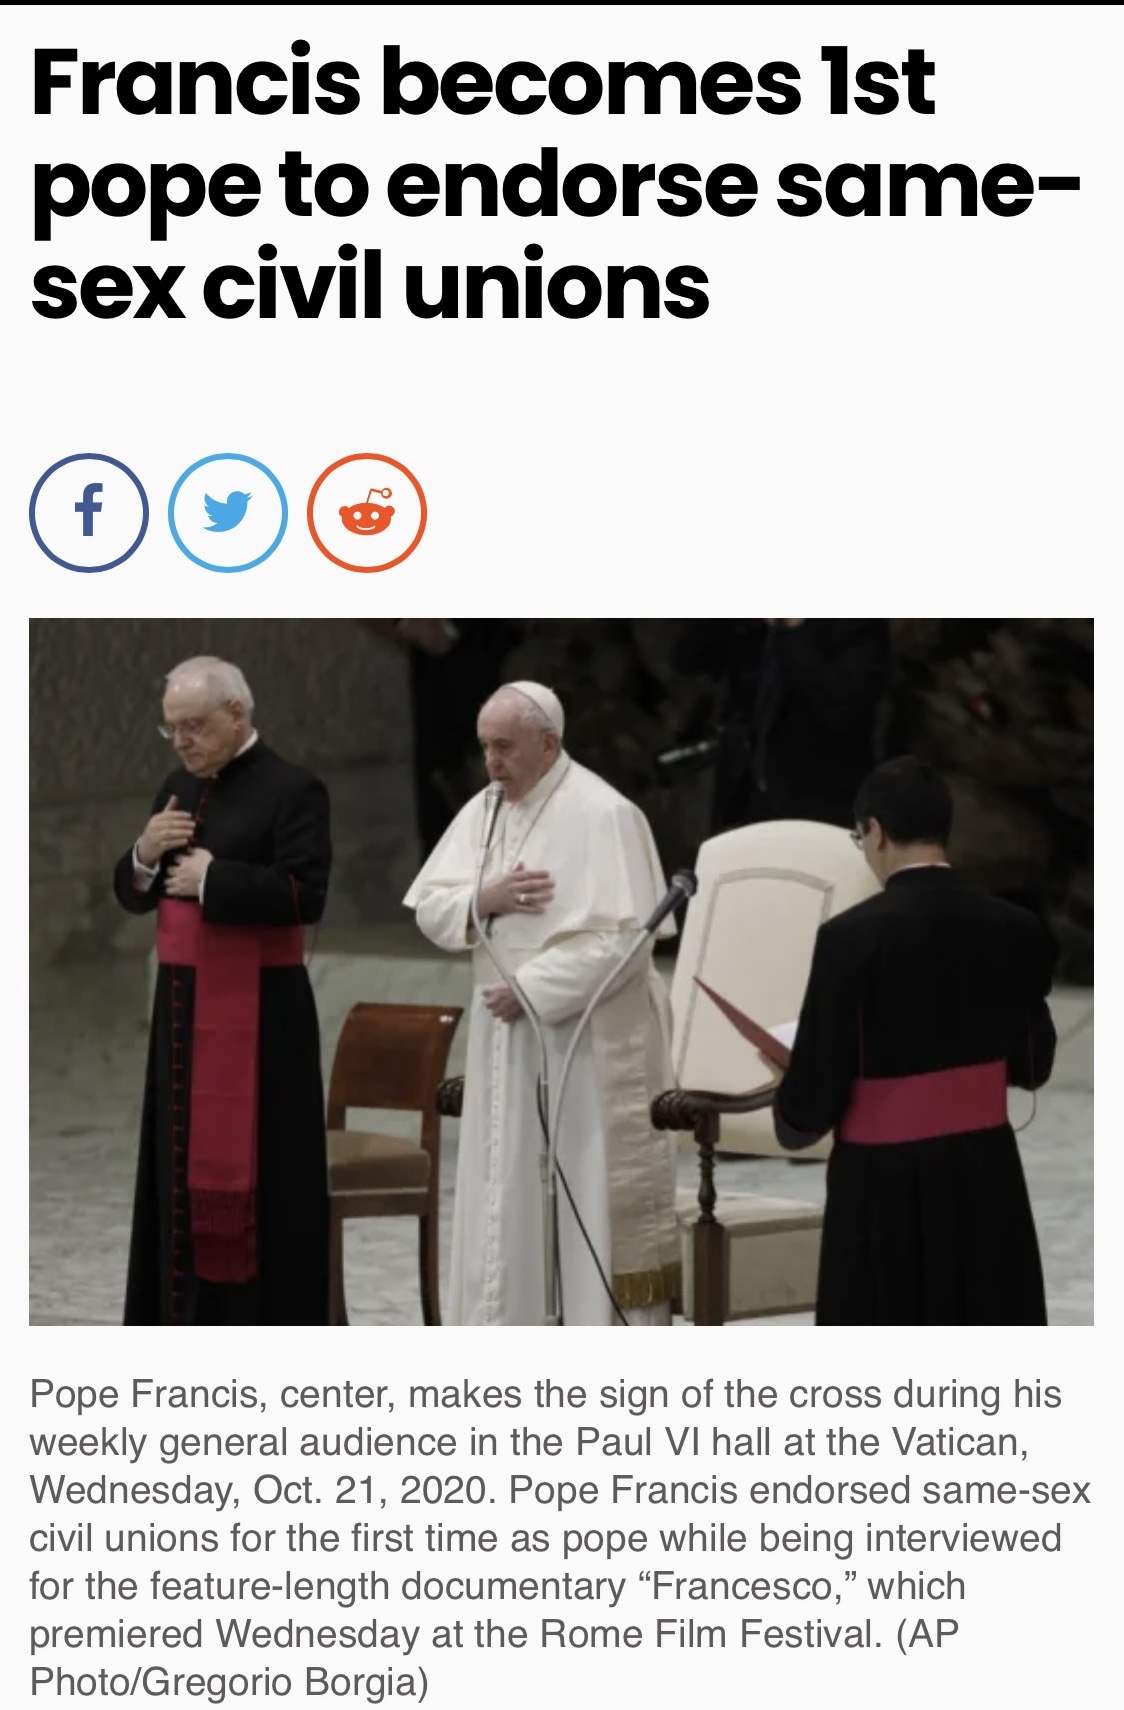Tap the headline about Francis endorsing civil unions
Viewport: 1124px width, 1710px height.
point(556,184)
